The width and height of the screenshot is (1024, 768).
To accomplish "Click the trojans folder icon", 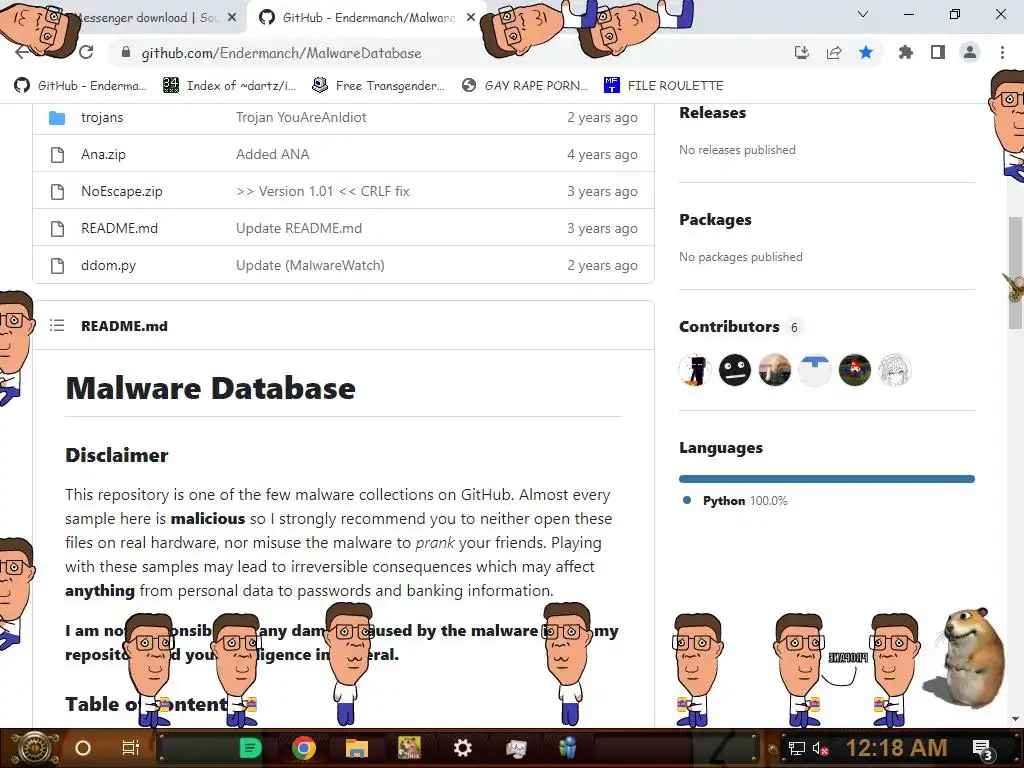I will pos(57,118).
